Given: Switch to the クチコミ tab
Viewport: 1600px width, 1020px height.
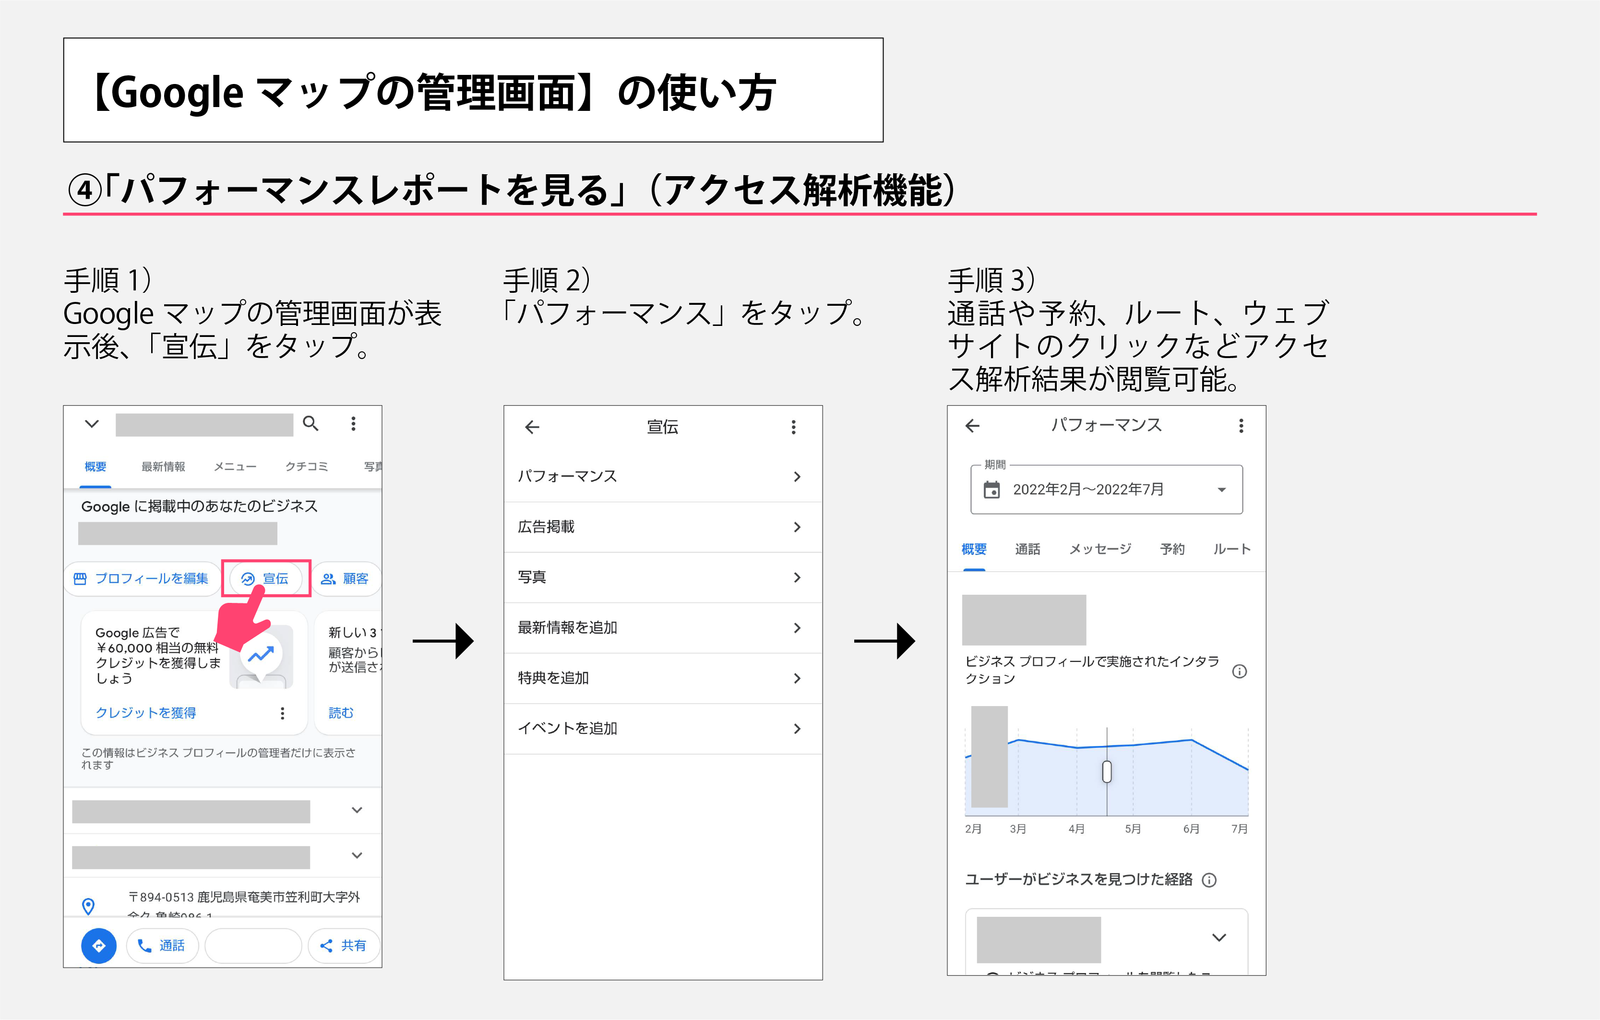Looking at the screenshot, I should 307,467.
